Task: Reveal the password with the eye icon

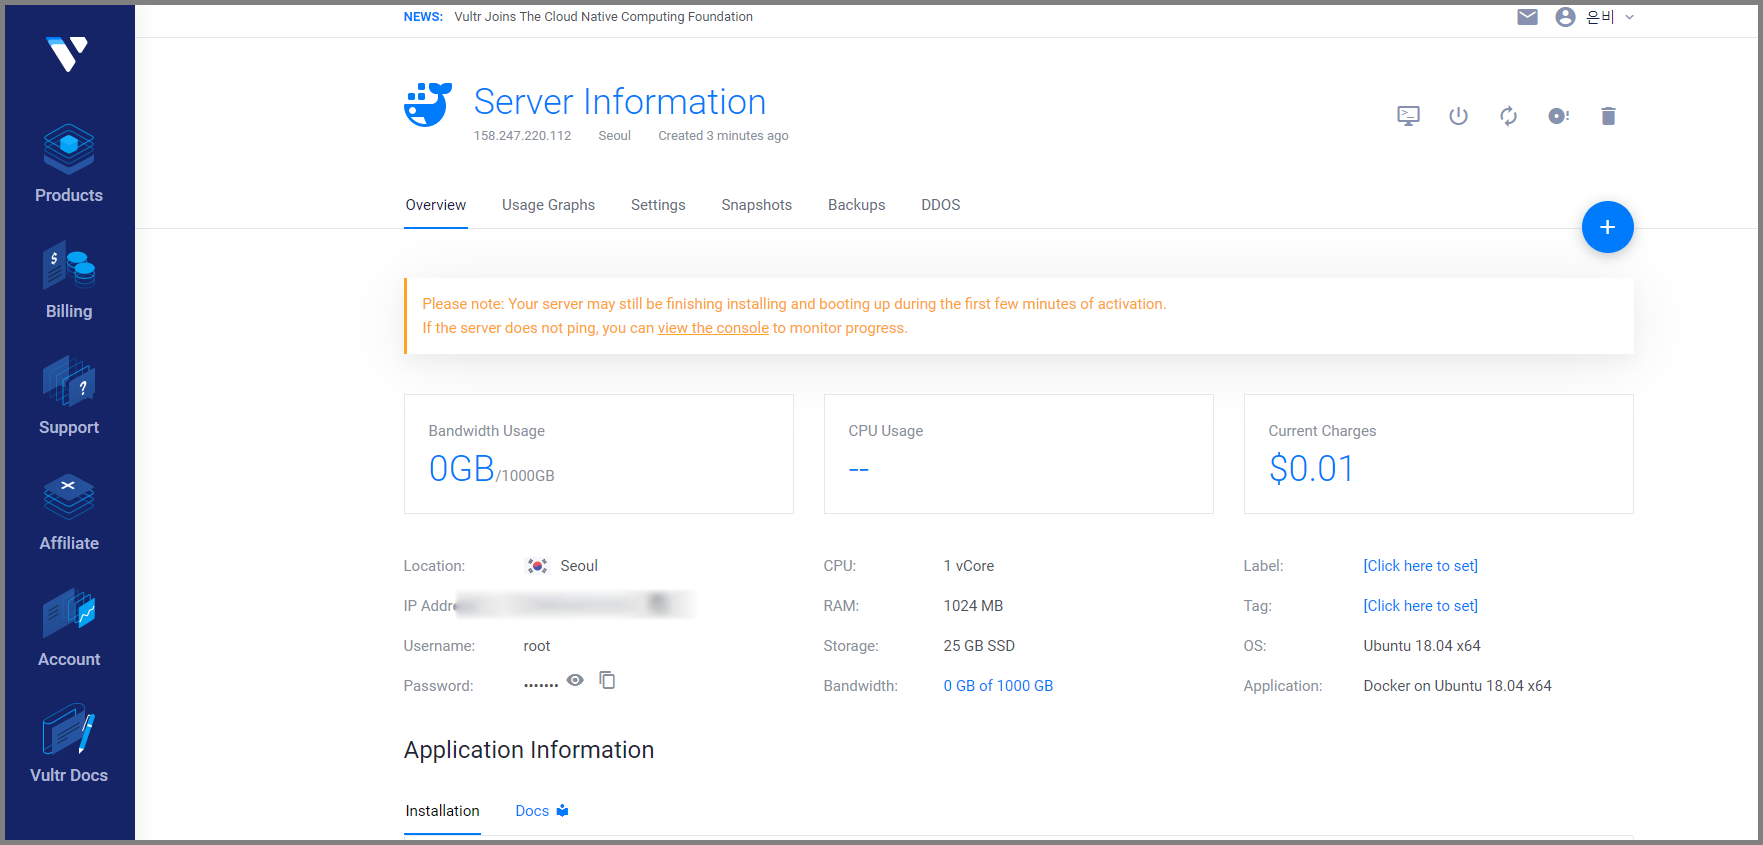Action: pyautogui.click(x=575, y=680)
